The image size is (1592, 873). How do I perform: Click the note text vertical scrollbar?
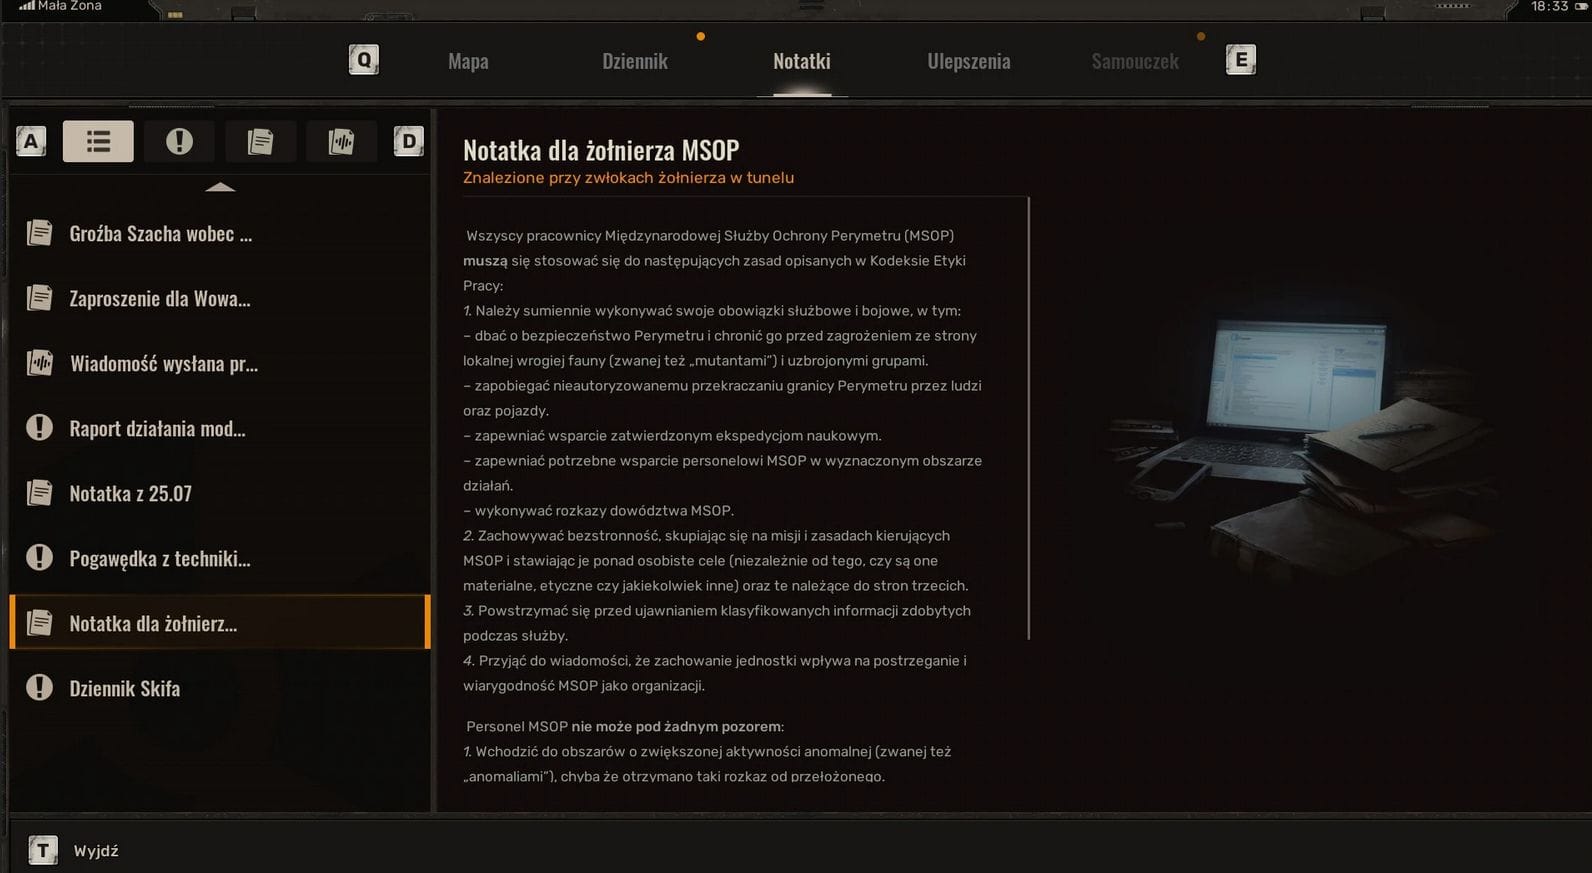pos(1028,418)
